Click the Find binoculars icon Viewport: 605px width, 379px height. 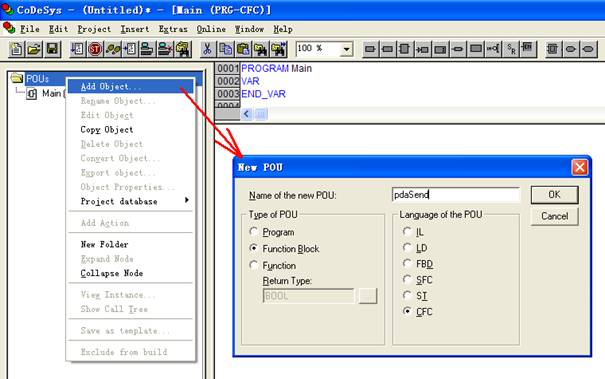[x=261, y=49]
